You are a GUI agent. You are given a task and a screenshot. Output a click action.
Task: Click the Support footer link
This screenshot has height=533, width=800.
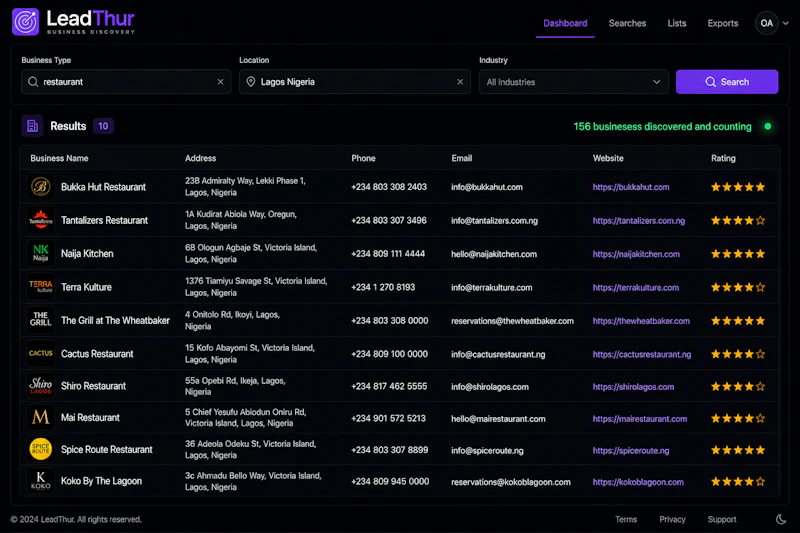tap(722, 519)
